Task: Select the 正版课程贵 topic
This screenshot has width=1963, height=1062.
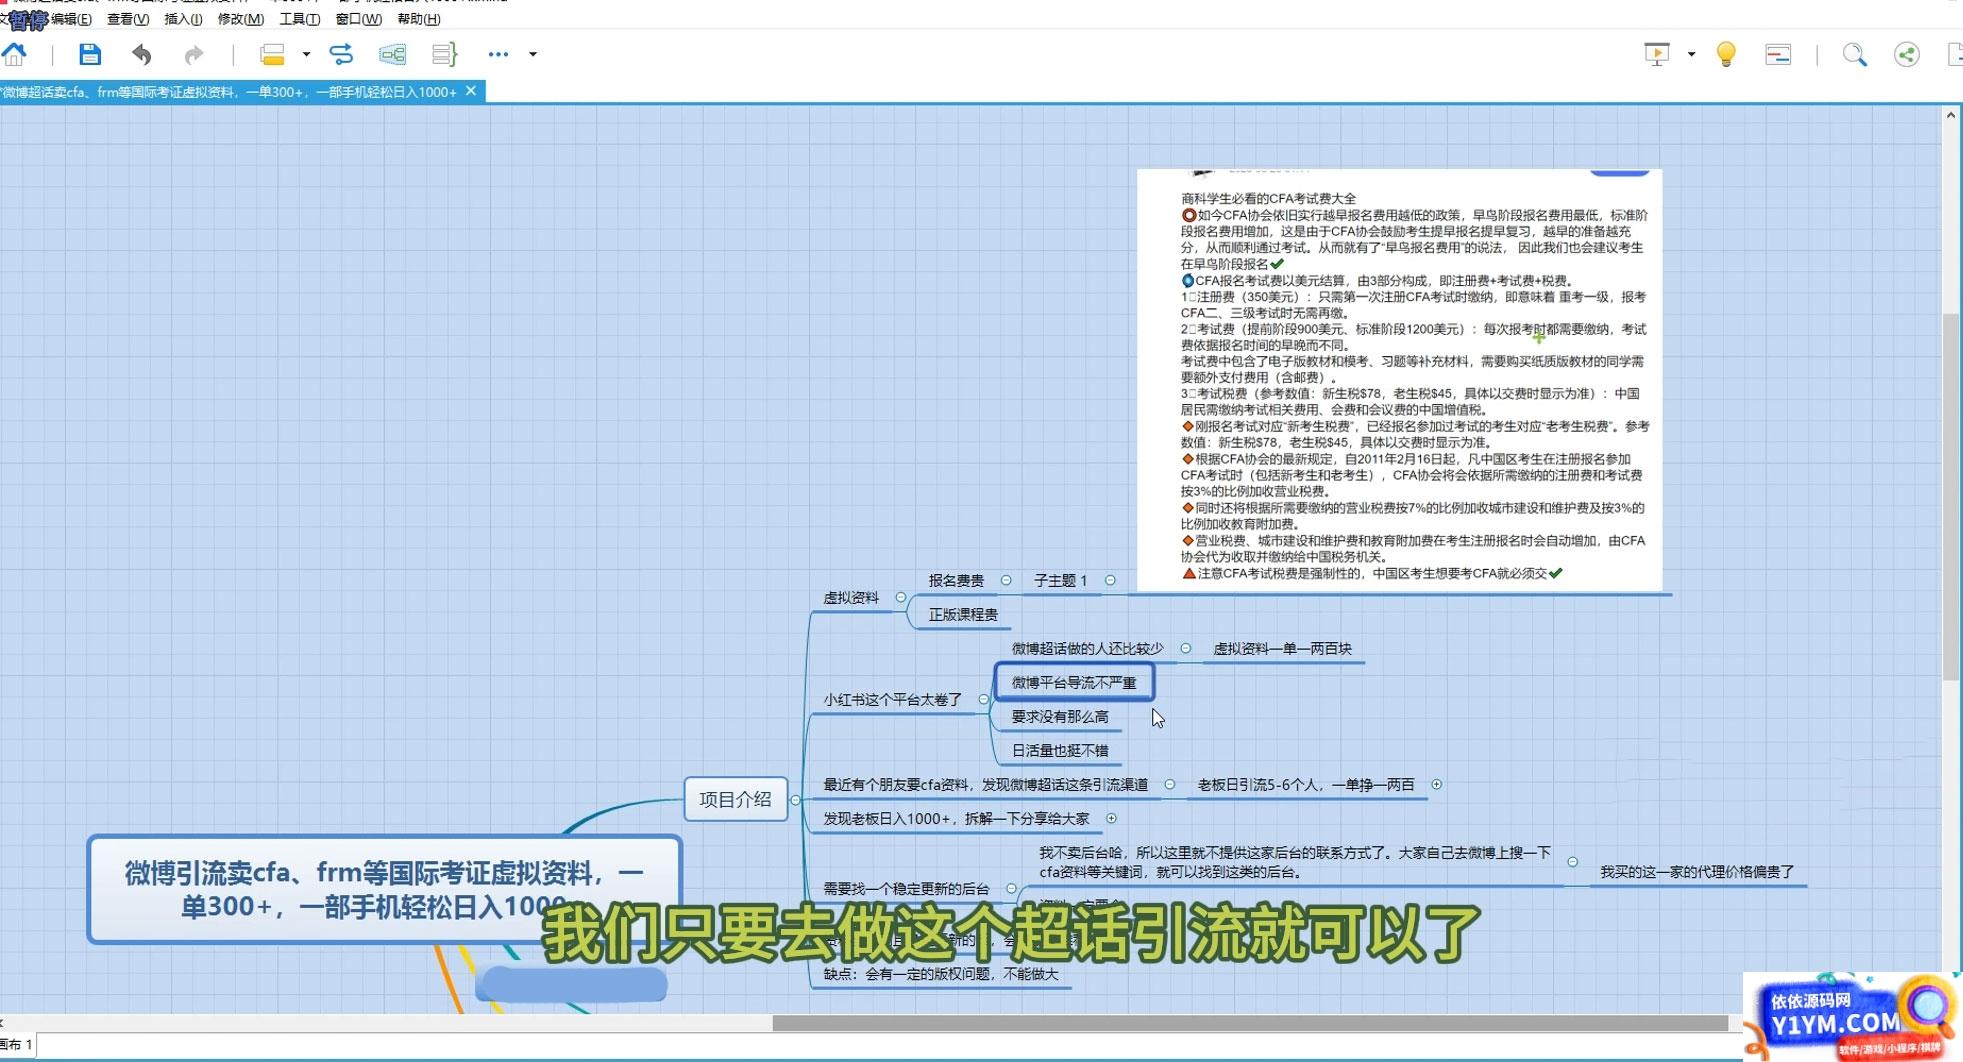Action: (x=963, y=615)
